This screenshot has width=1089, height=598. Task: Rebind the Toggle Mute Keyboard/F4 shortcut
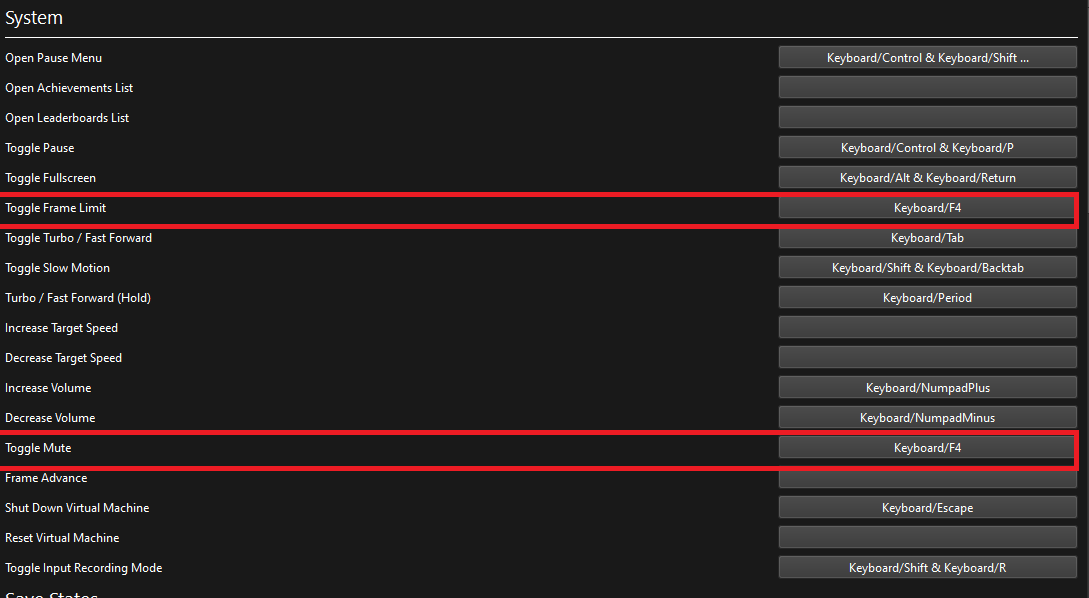coord(927,447)
